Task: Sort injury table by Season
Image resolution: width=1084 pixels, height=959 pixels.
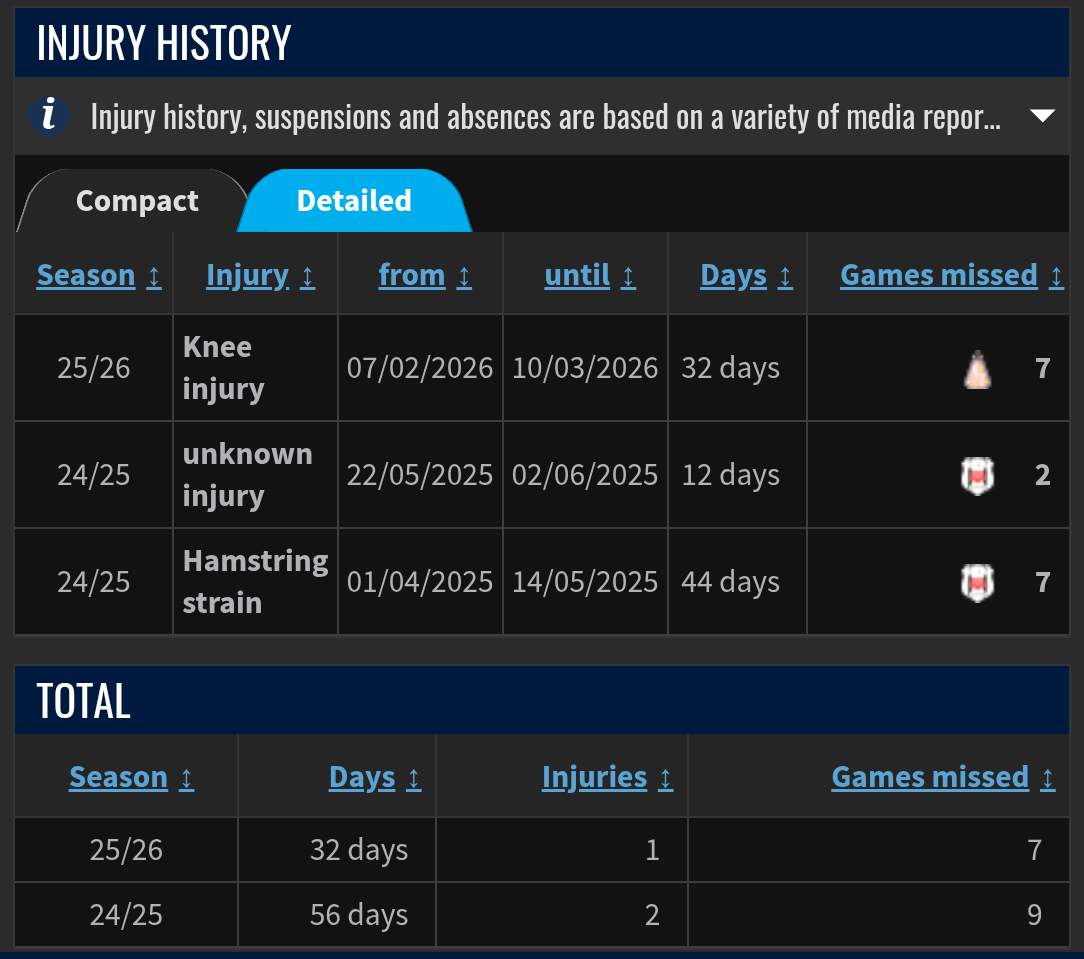Action: (x=86, y=275)
